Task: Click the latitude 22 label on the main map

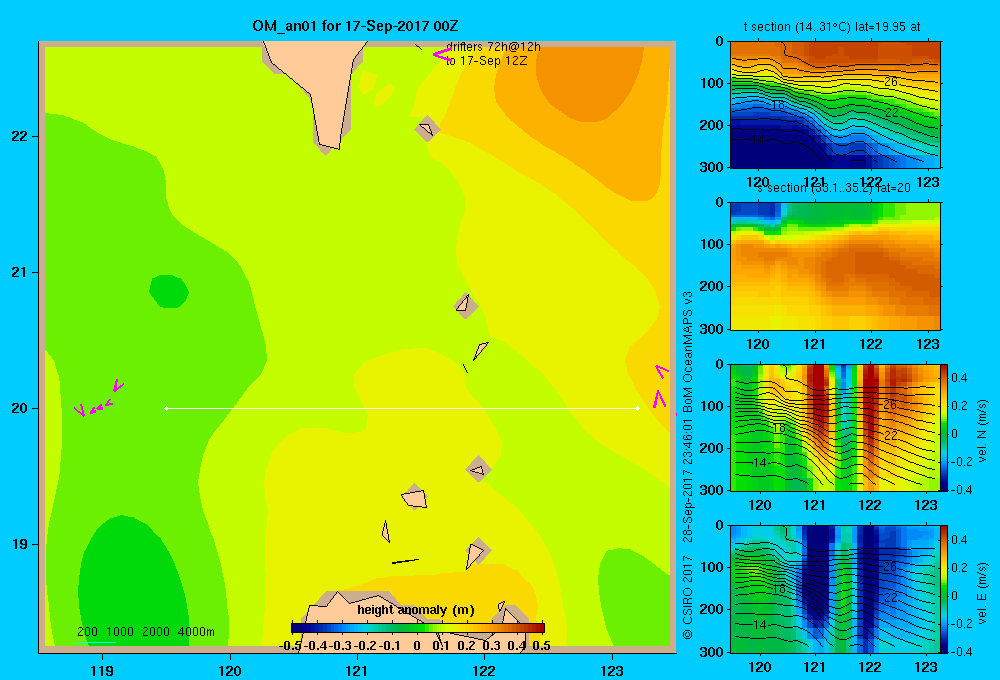Action: (20, 136)
